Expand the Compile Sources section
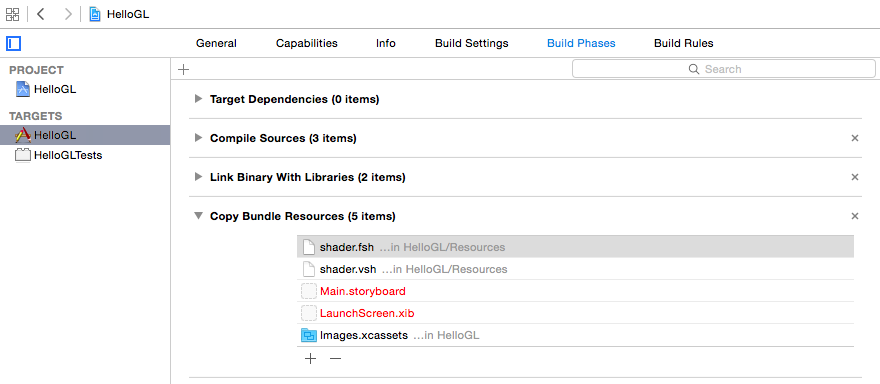The height and width of the screenshot is (384, 880). (198, 138)
